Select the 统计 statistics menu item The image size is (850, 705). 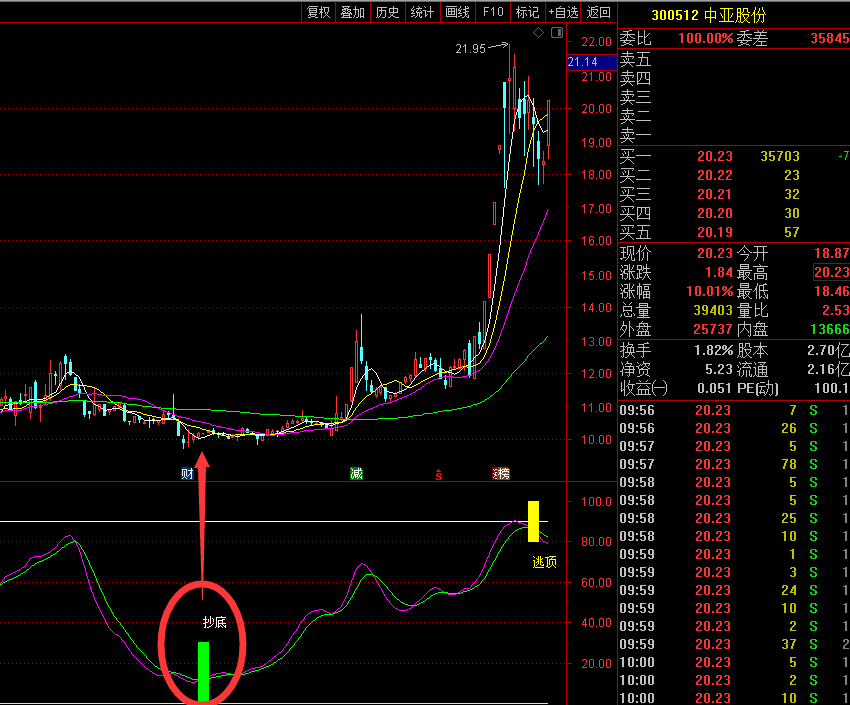point(422,12)
